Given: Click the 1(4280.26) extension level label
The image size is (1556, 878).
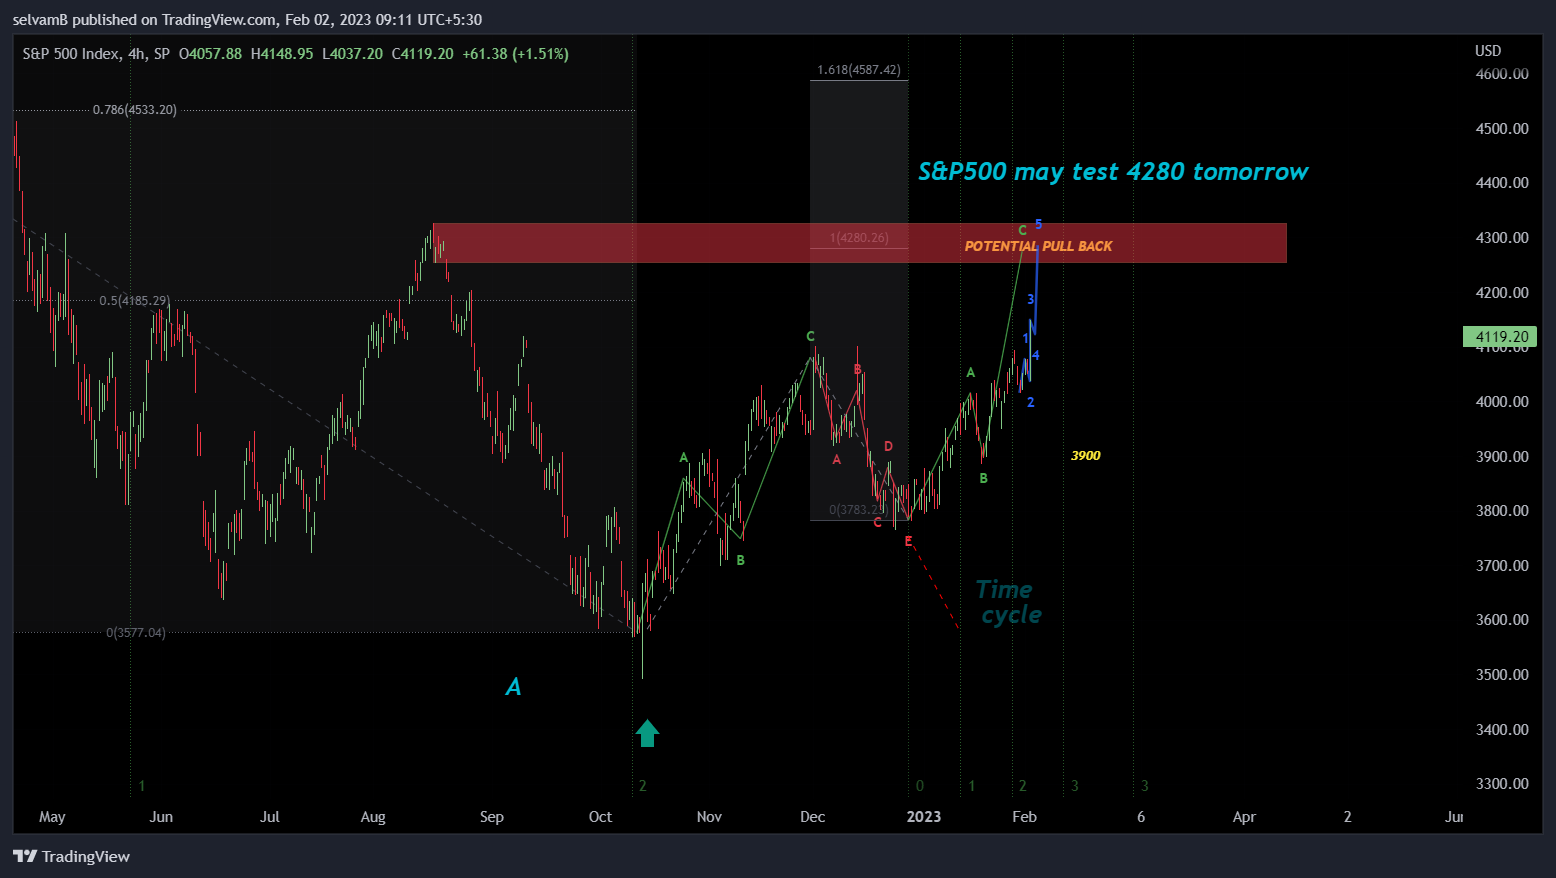Looking at the screenshot, I should point(859,238).
